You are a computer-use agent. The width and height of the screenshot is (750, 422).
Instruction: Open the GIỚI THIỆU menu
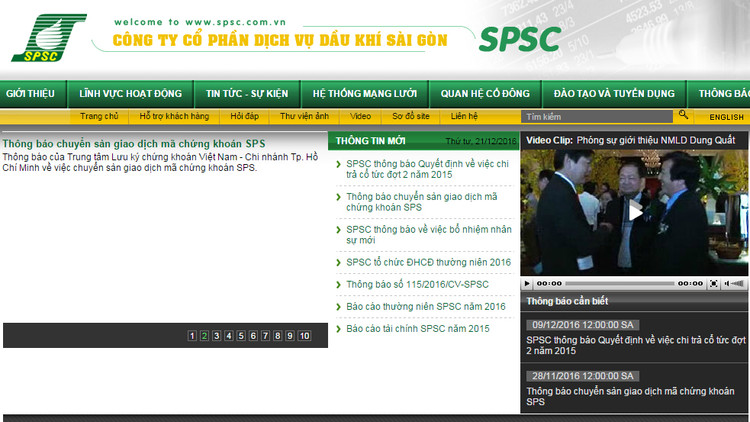(30, 93)
